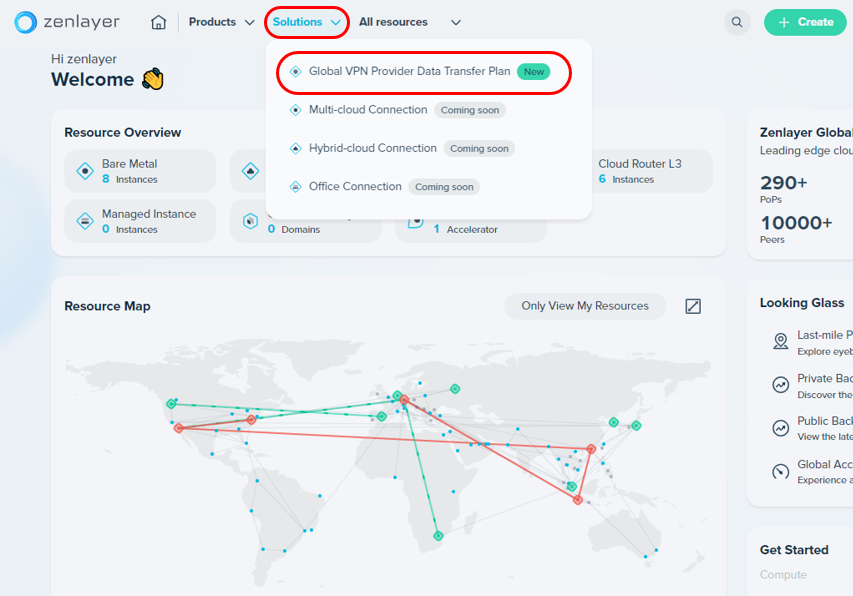Click the Accelerator card icon
853x596 pixels.
416,222
